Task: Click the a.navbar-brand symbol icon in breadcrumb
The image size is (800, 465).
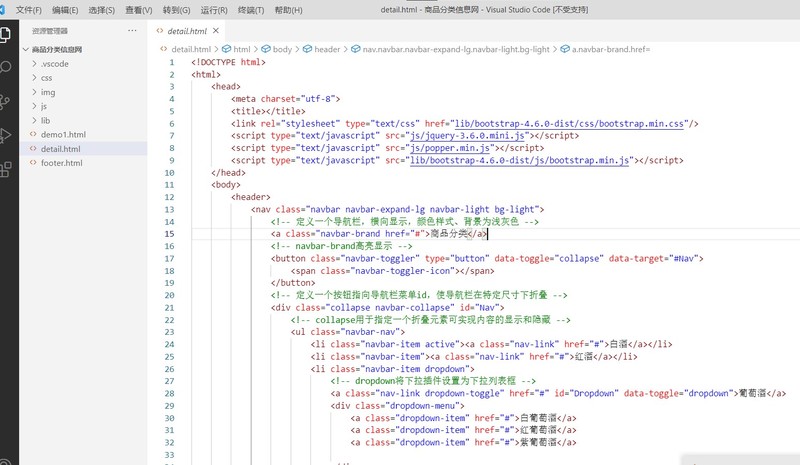Action: coord(565,49)
